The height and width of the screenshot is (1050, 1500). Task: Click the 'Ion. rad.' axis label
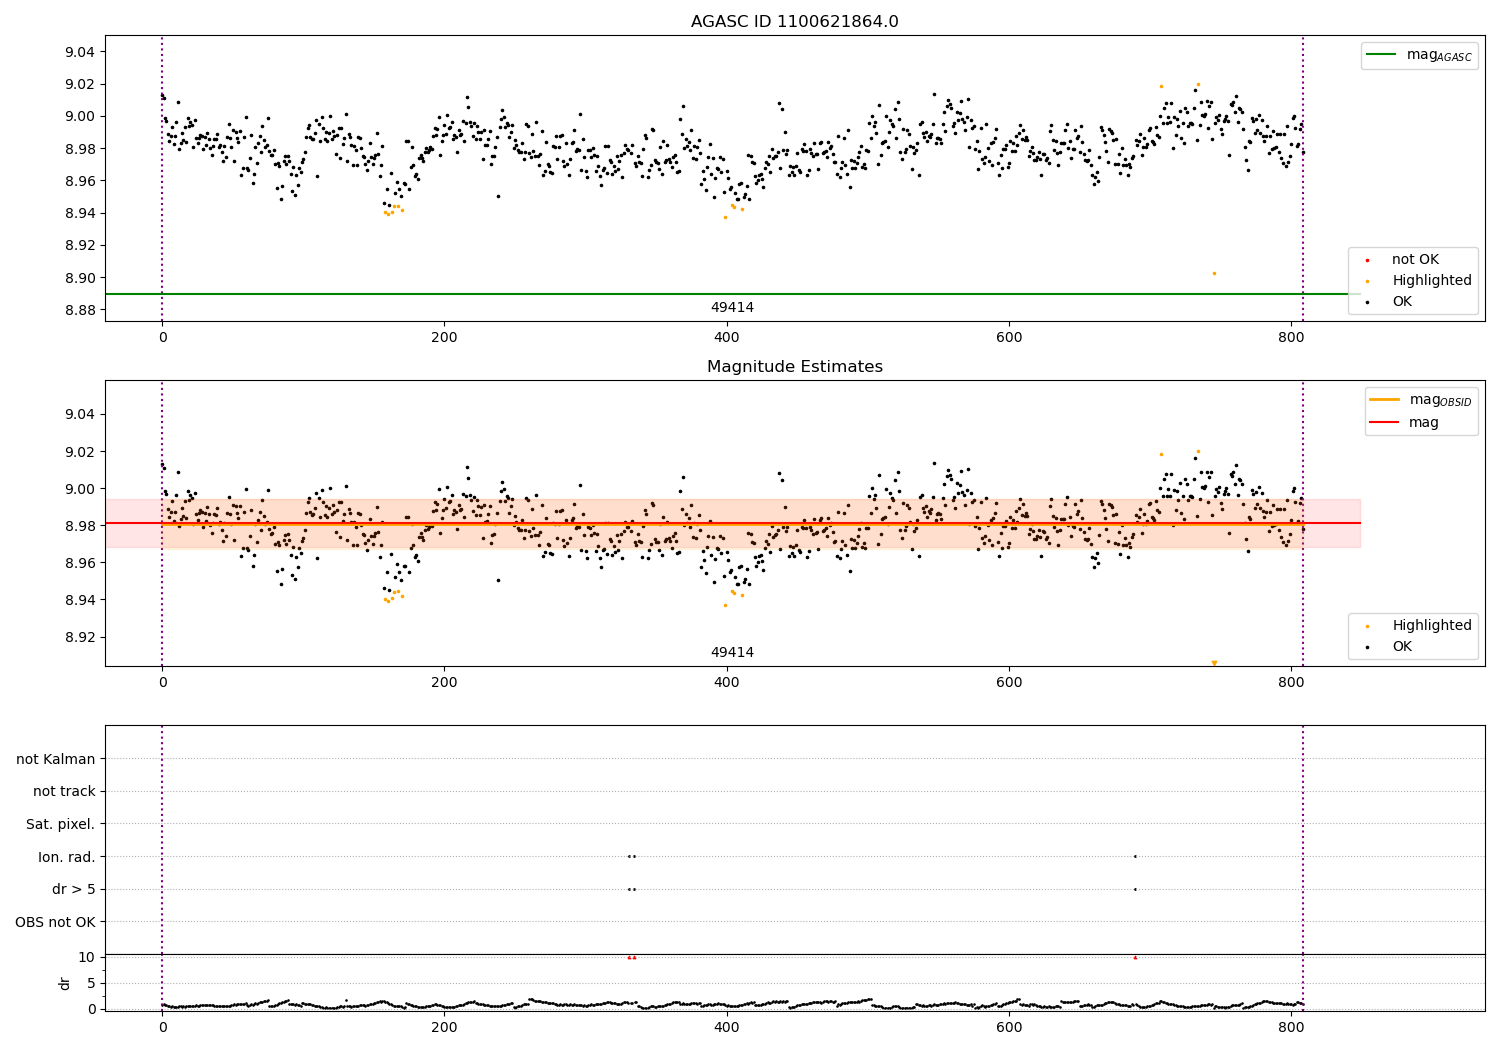(67, 857)
